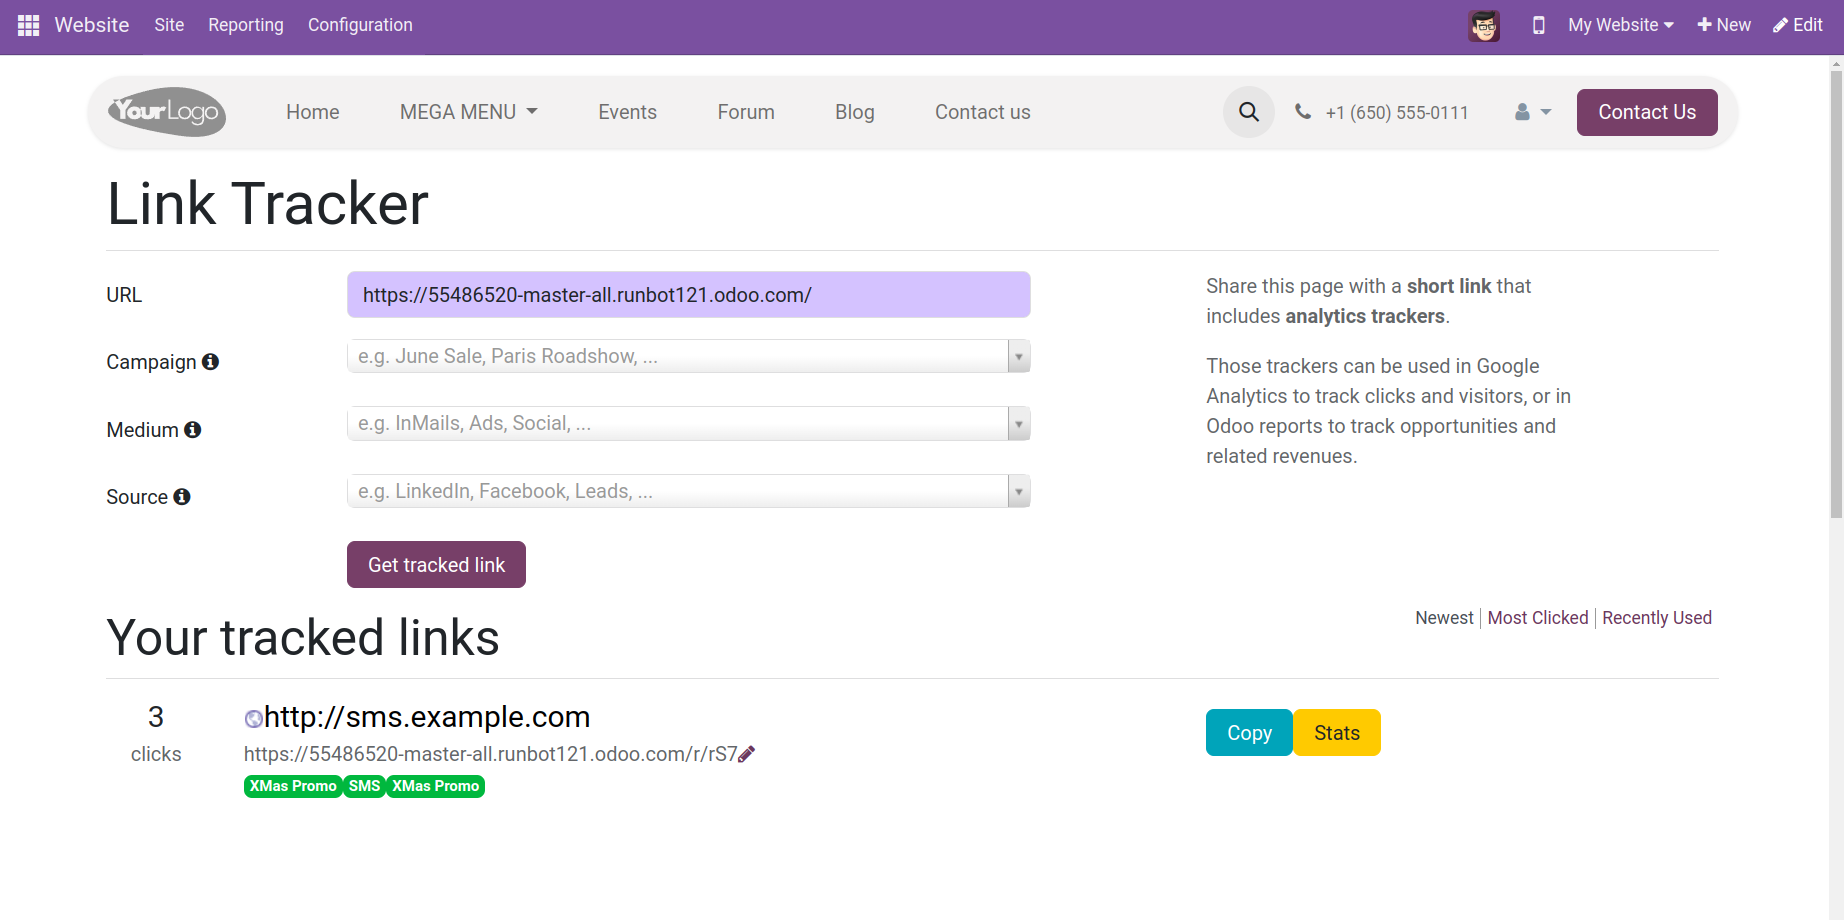
Task: Copy the tracked short link
Action: coord(1249,733)
